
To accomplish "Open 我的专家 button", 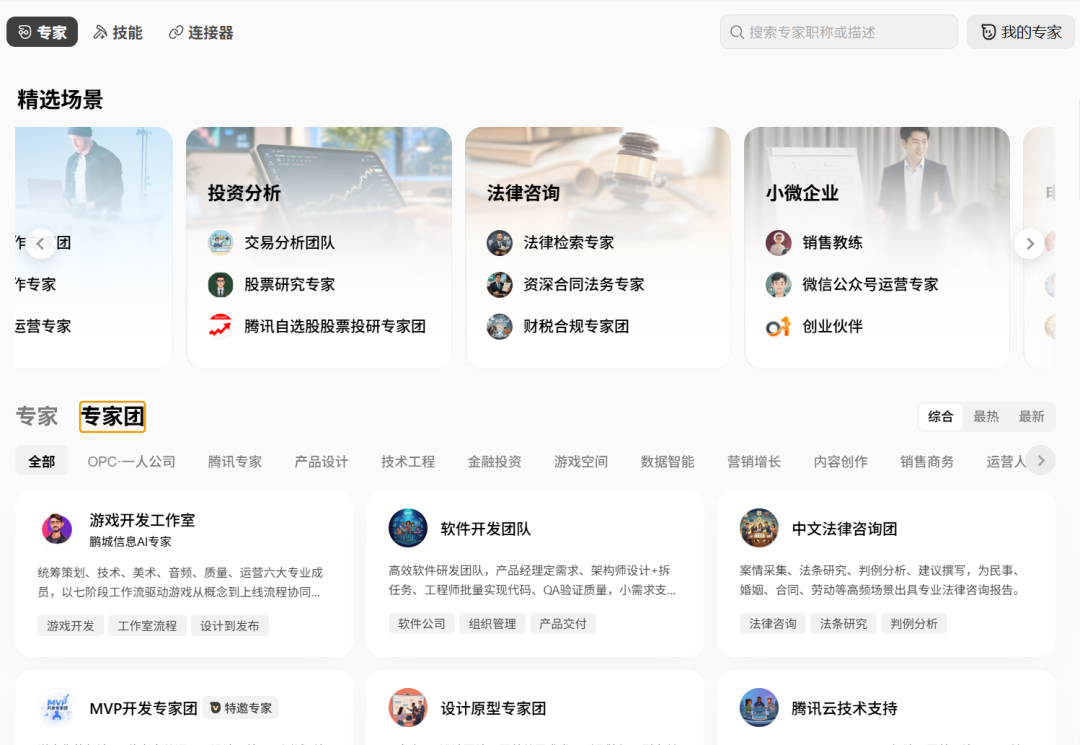I will 1021,32.
